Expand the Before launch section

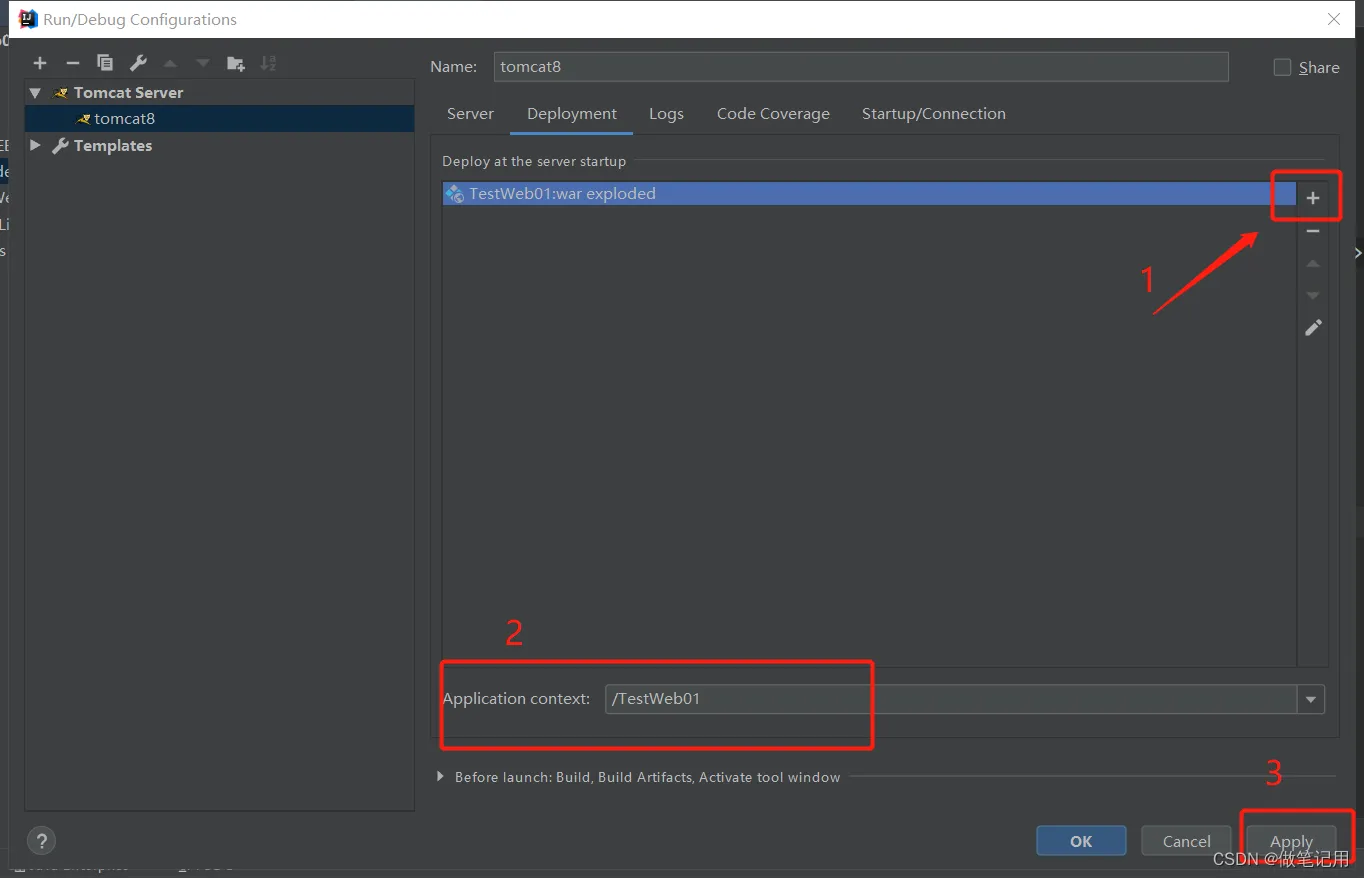440,777
